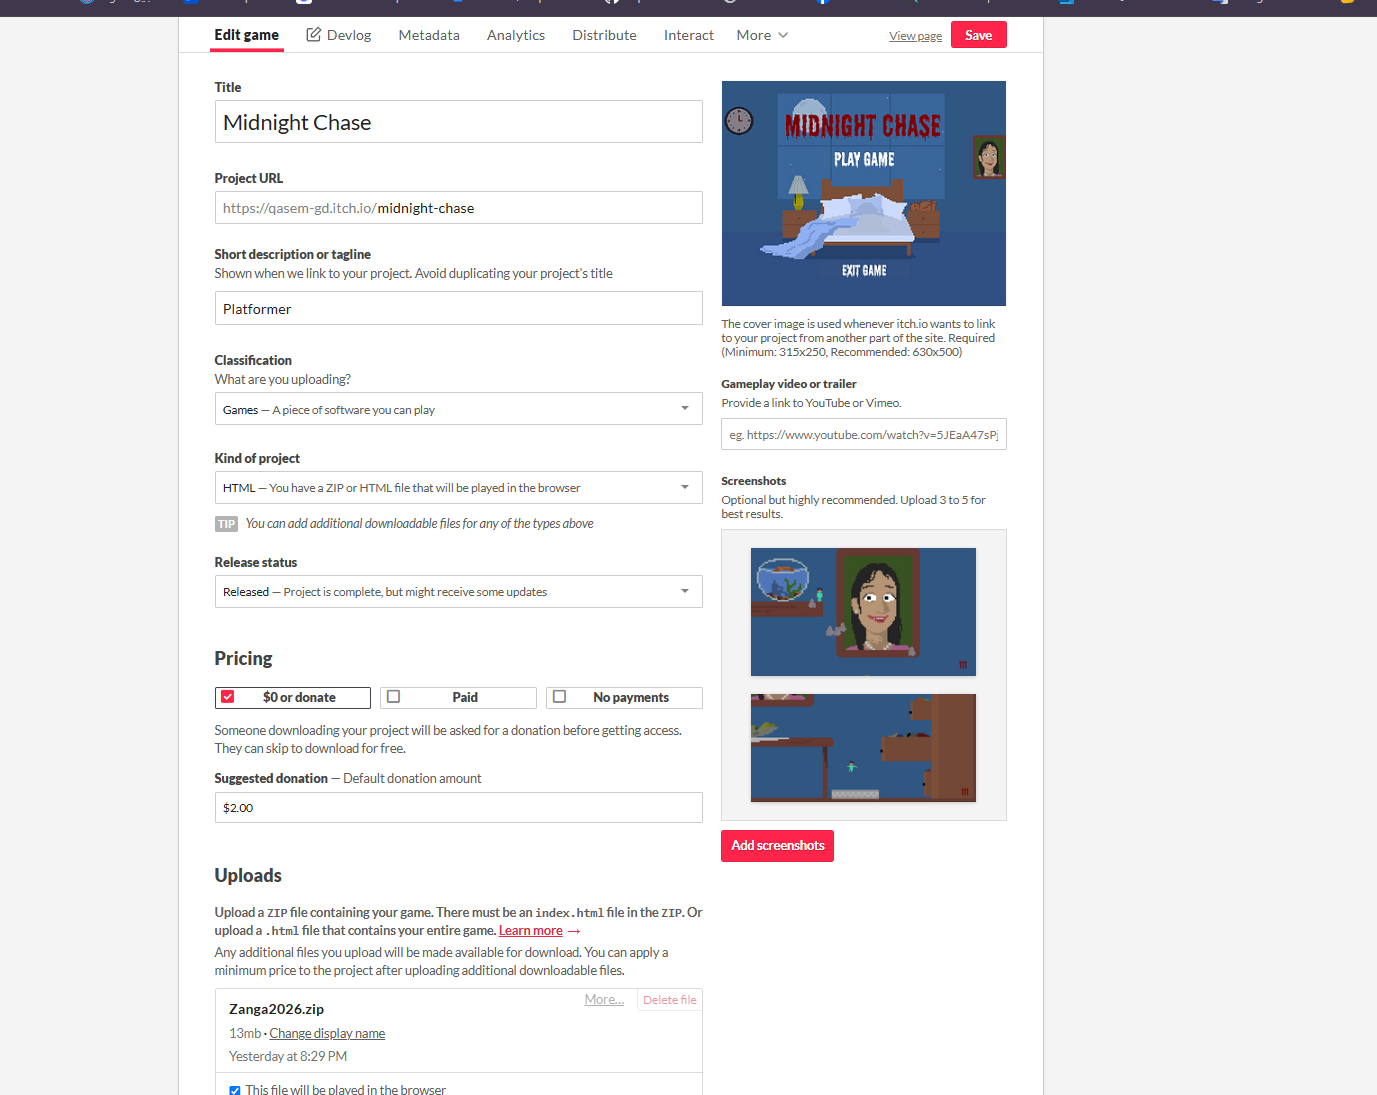Screen dimensions: 1377x1095
Task: Click the More menu chevron arrow
Action: coord(783,35)
